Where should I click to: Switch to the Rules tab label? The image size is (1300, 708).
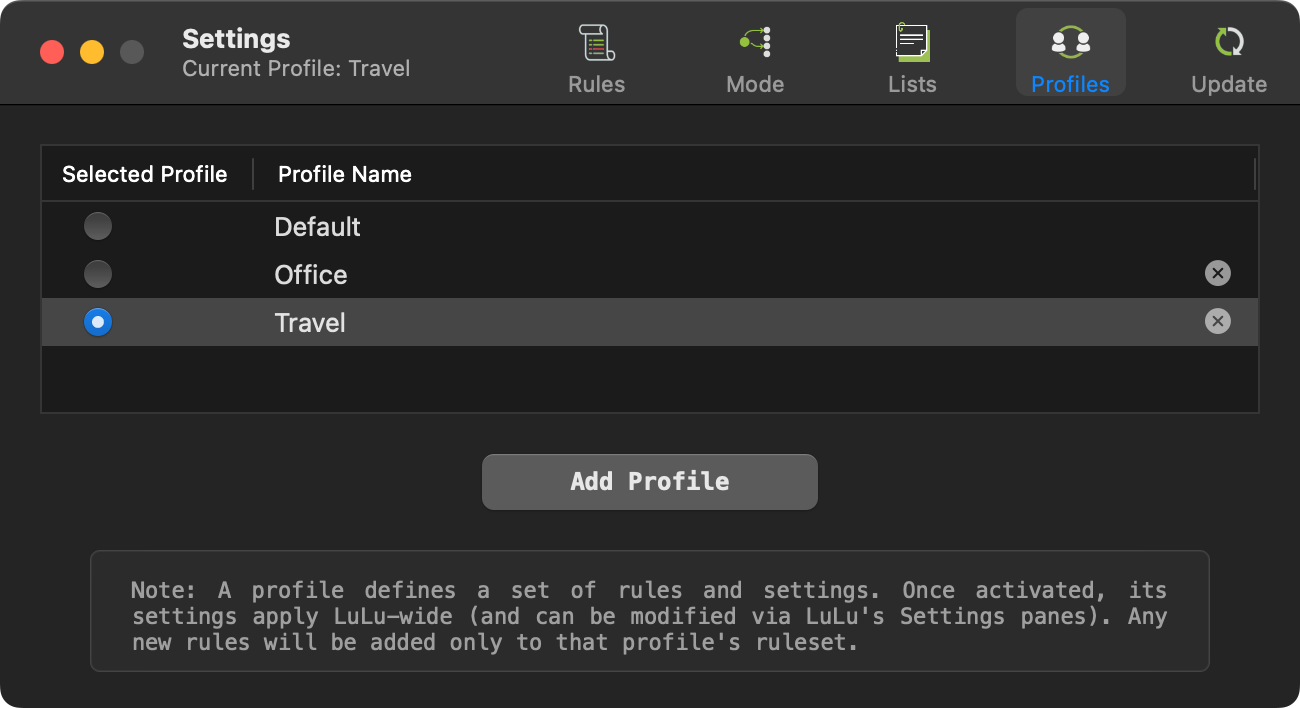597,84
